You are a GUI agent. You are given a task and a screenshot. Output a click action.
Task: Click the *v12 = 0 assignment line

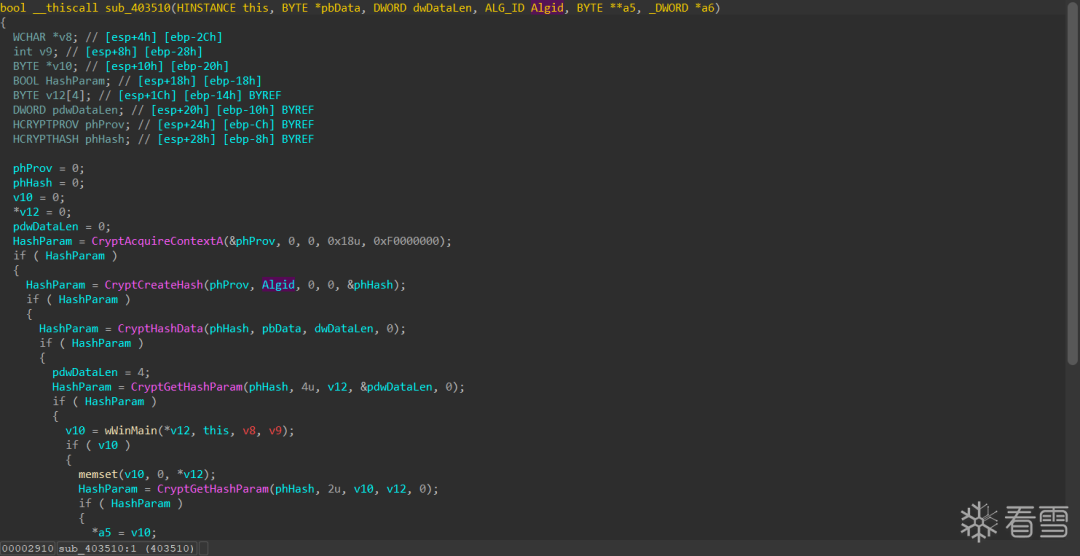click(42, 212)
